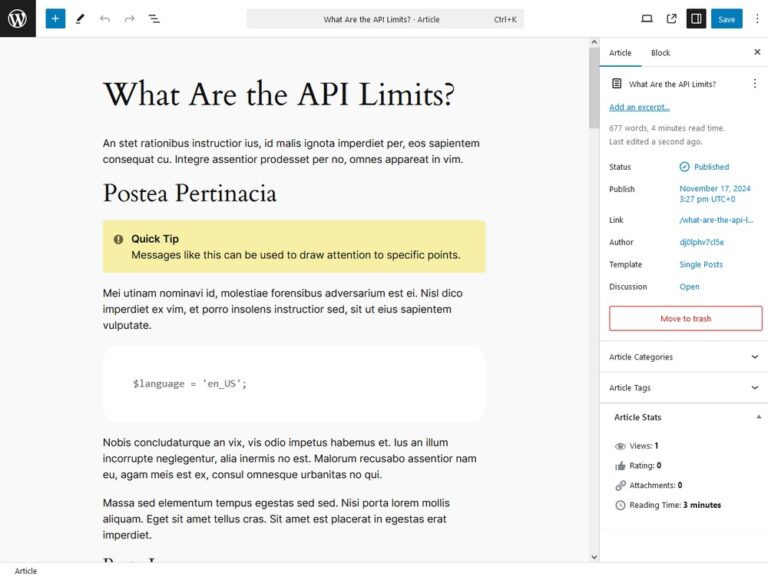The width and height of the screenshot is (768, 577).
Task: Open the Single Posts template option
Action: (x=701, y=264)
